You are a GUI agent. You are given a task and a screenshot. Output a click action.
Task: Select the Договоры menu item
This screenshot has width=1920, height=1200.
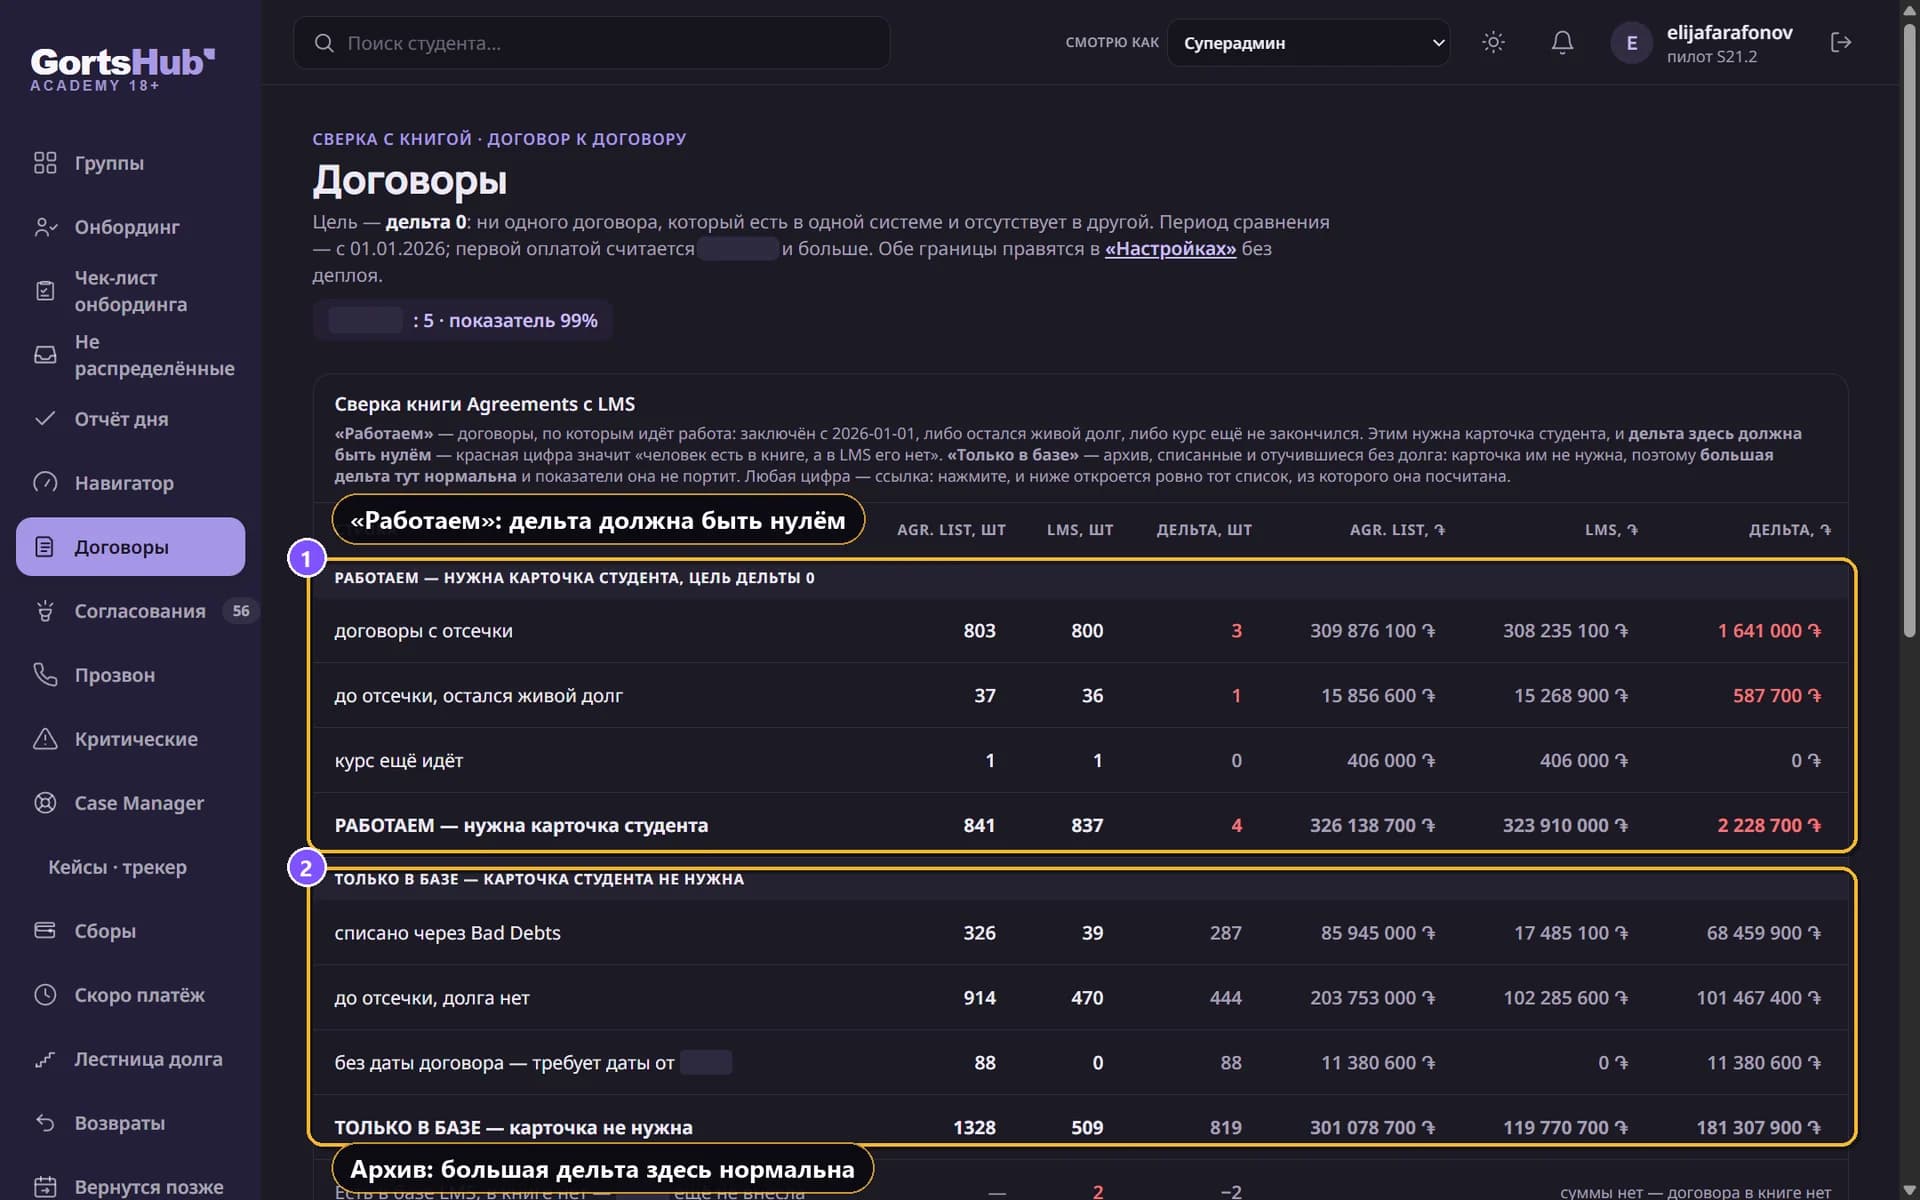tap(130, 547)
